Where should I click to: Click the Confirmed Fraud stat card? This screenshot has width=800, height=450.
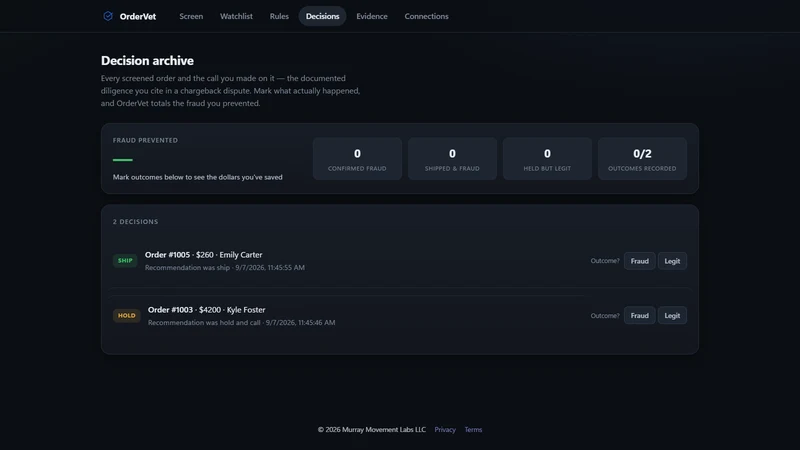click(x=357, y=159)
